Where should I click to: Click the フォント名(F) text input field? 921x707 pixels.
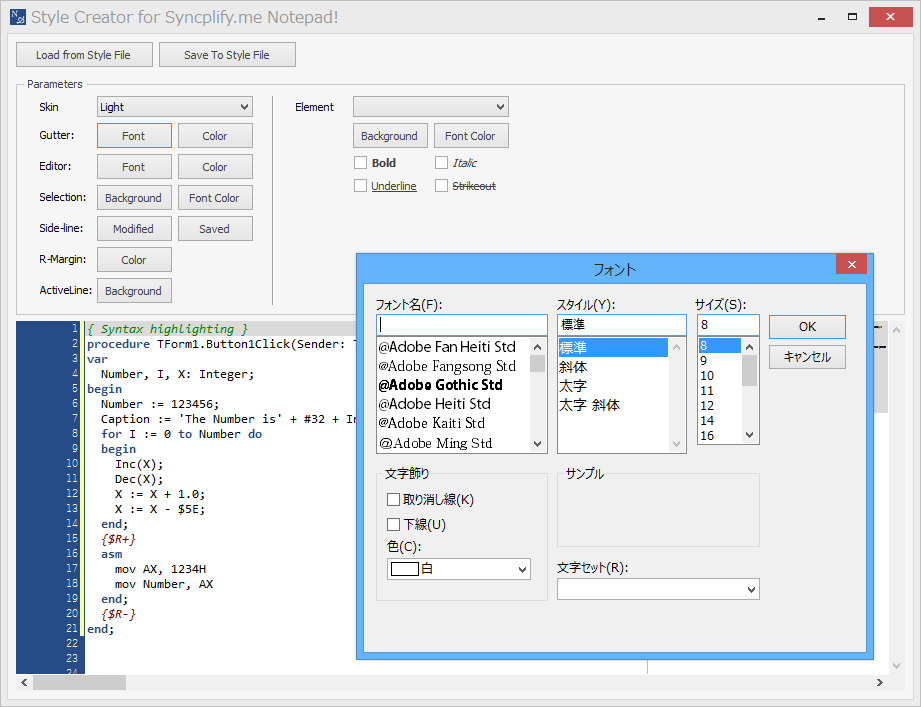click(462, 325)
